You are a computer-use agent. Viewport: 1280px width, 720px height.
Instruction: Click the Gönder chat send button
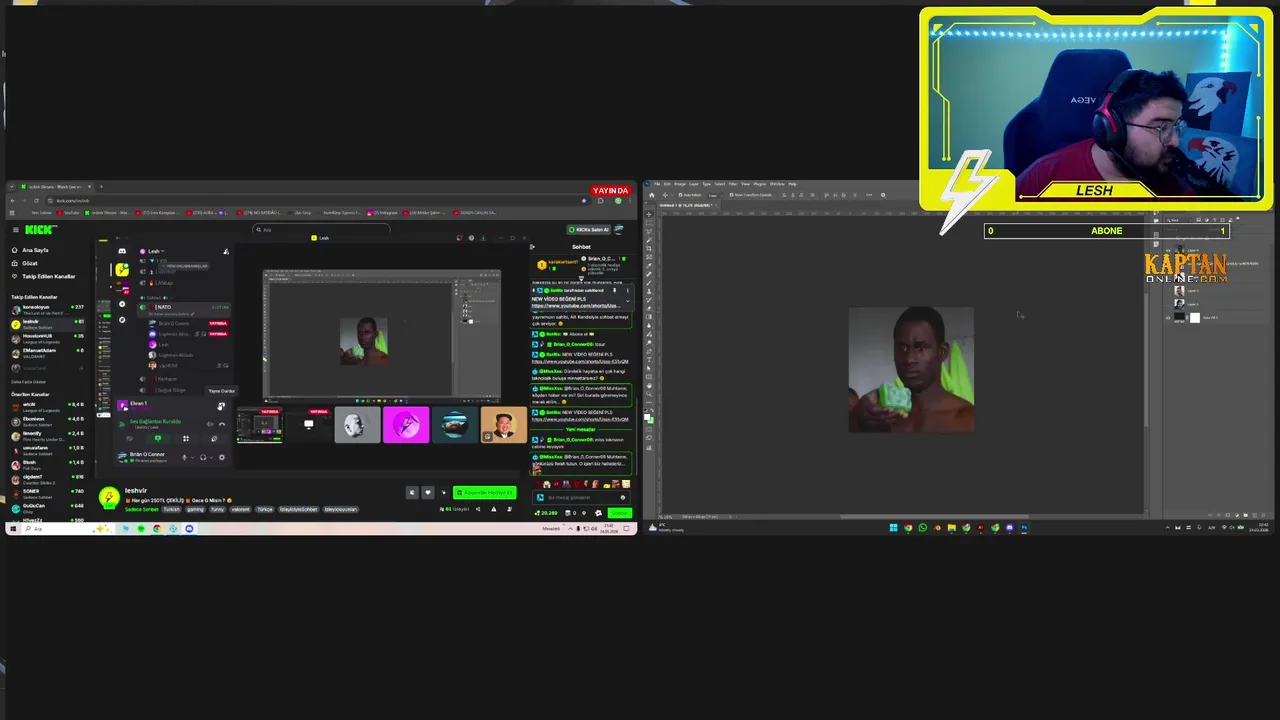pyautogui.click(x=620, y=513)
